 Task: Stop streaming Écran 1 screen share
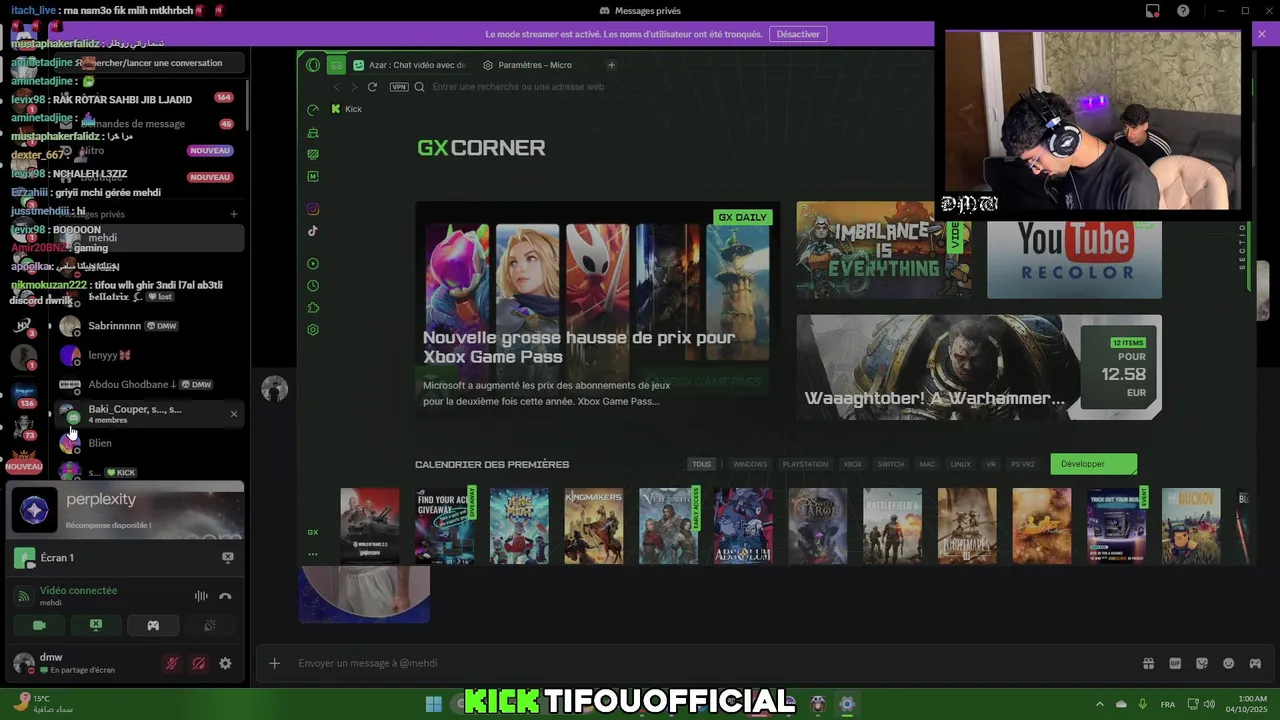coord(228,558)
